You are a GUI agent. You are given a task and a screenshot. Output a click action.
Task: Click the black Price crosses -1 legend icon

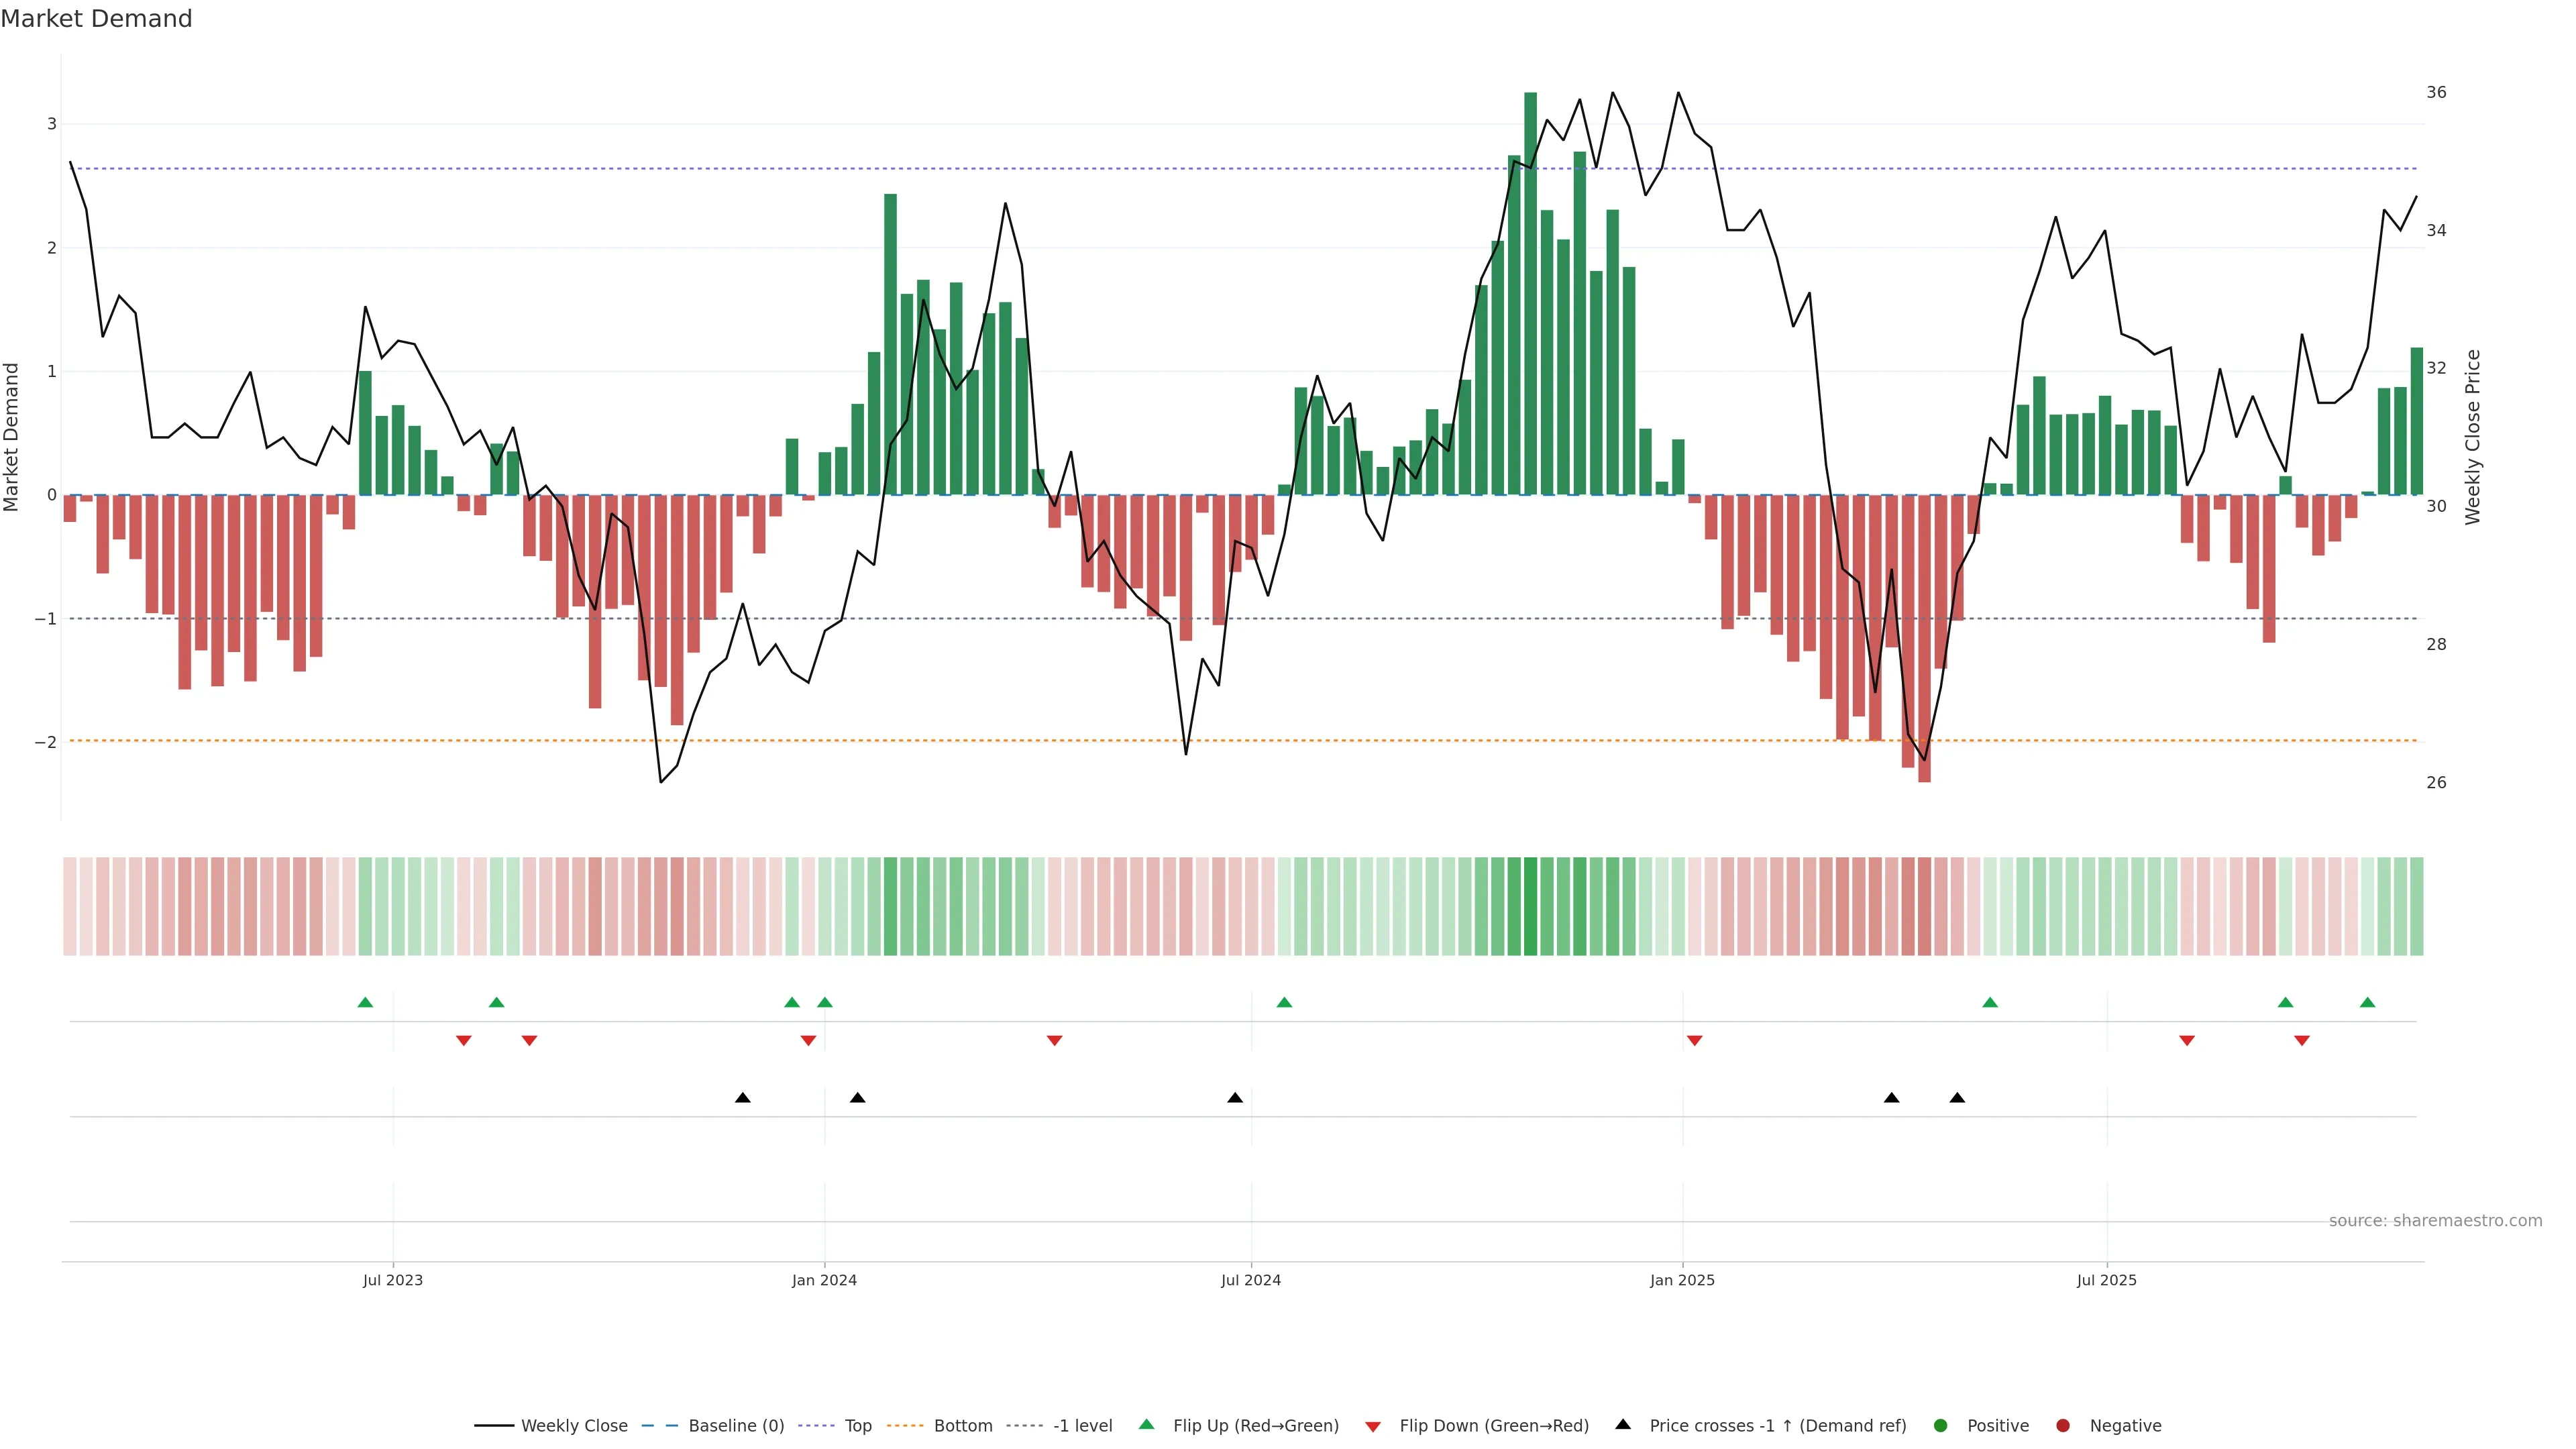pyautogui.click(x=1623, y=1425)
